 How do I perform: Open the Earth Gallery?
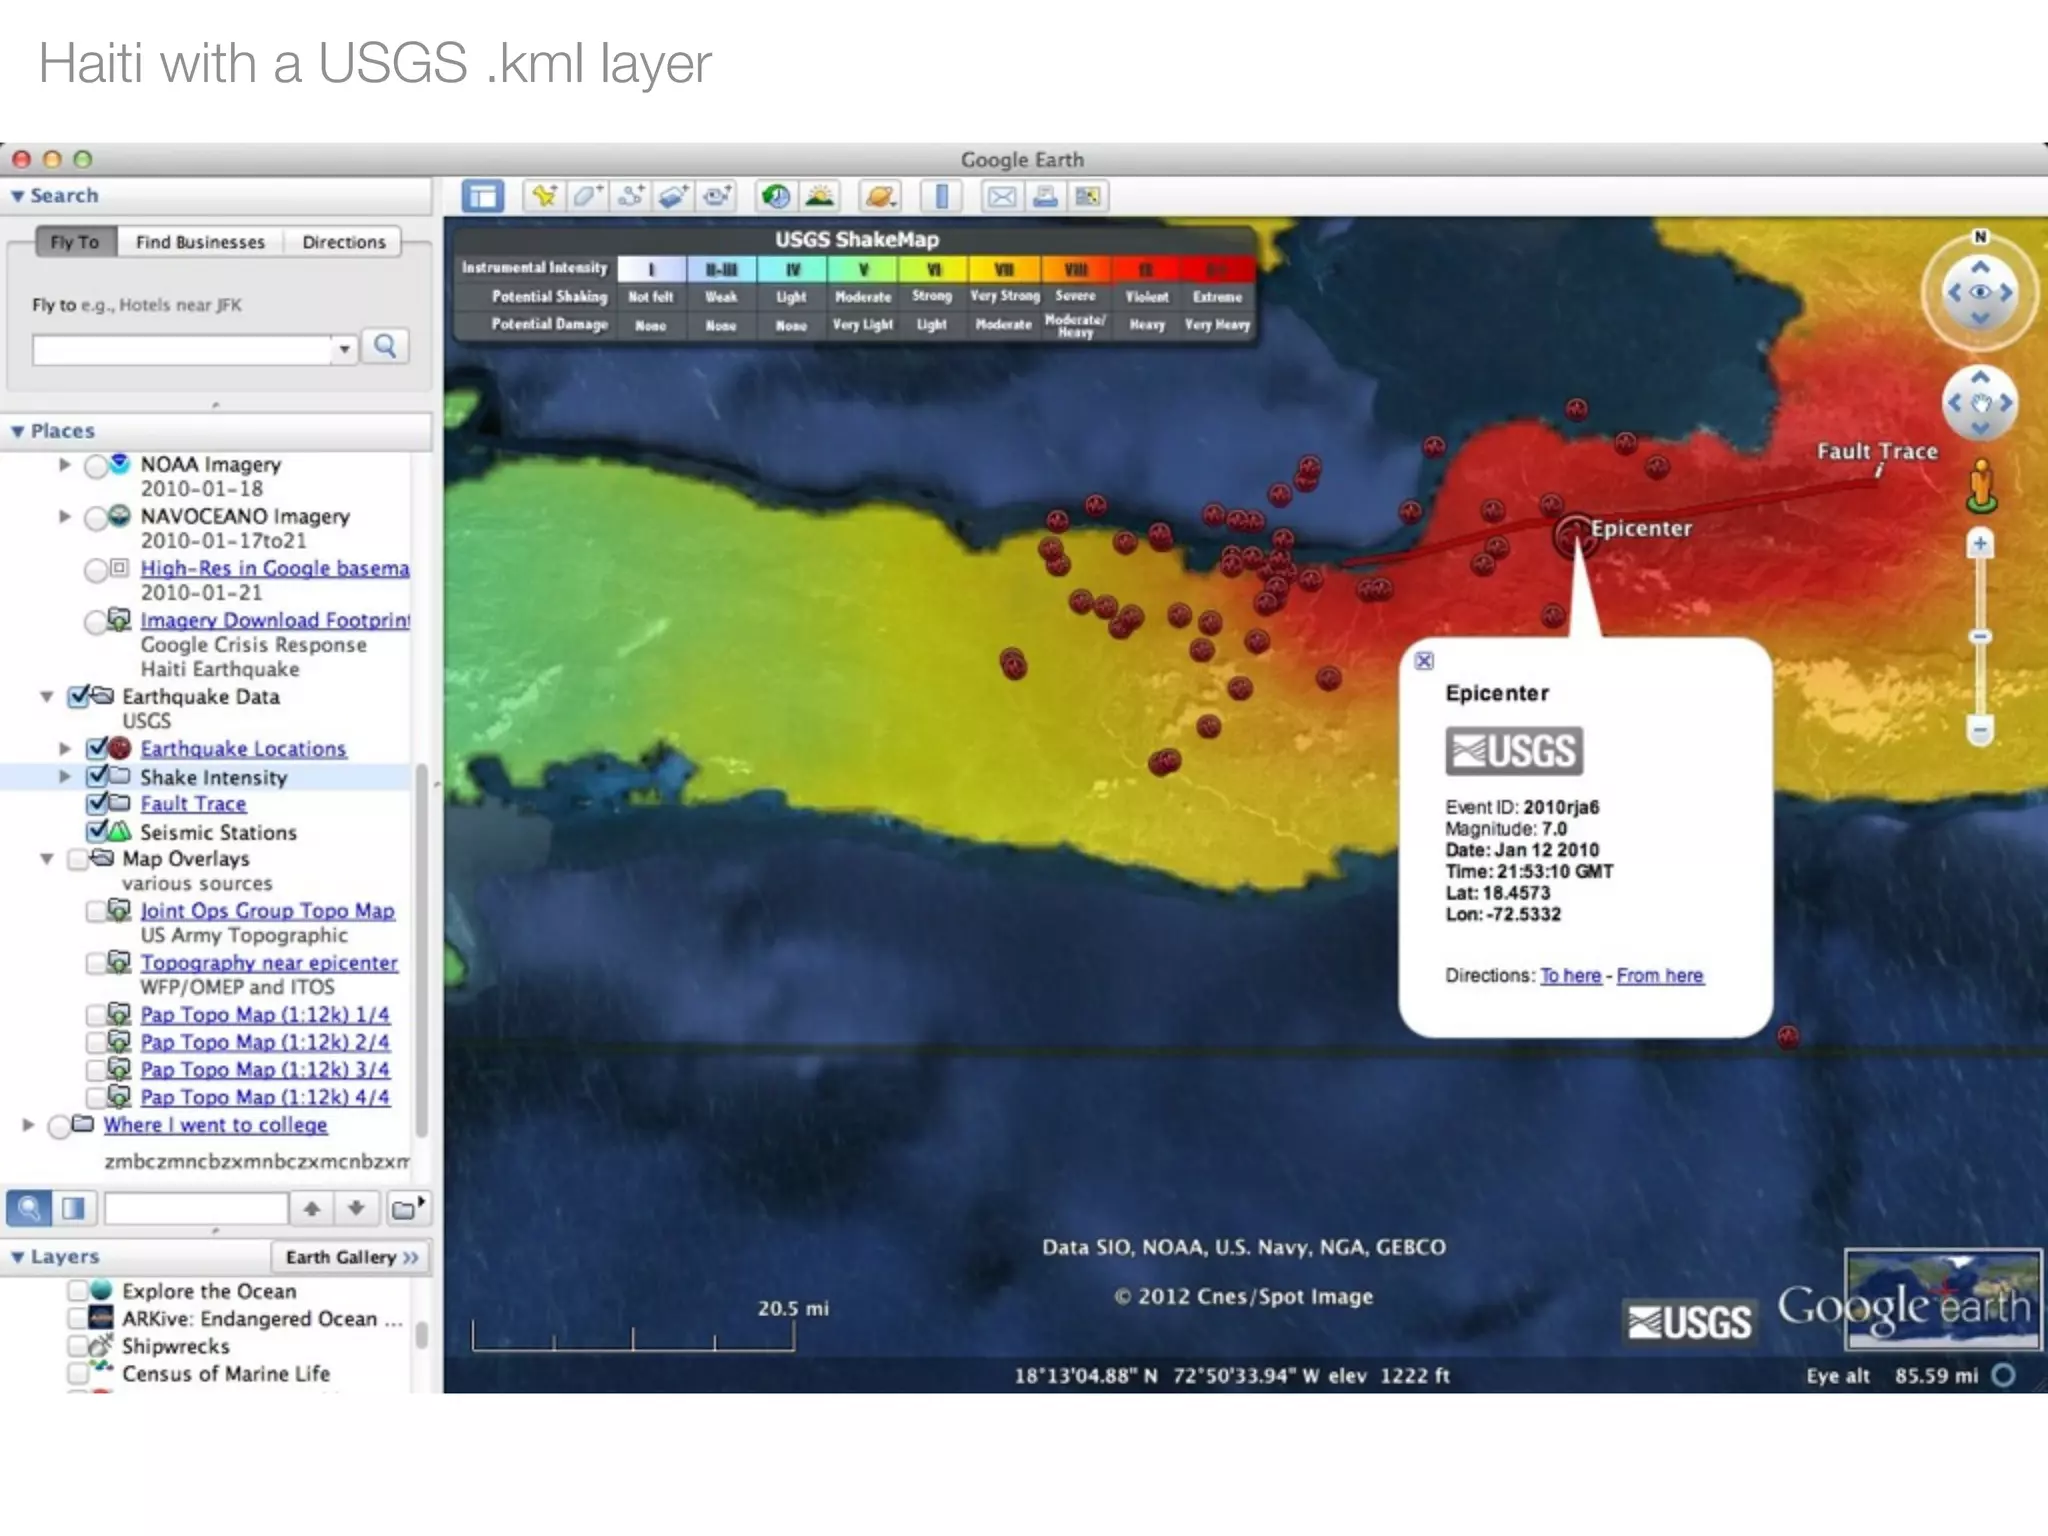tap(351, 1257)
